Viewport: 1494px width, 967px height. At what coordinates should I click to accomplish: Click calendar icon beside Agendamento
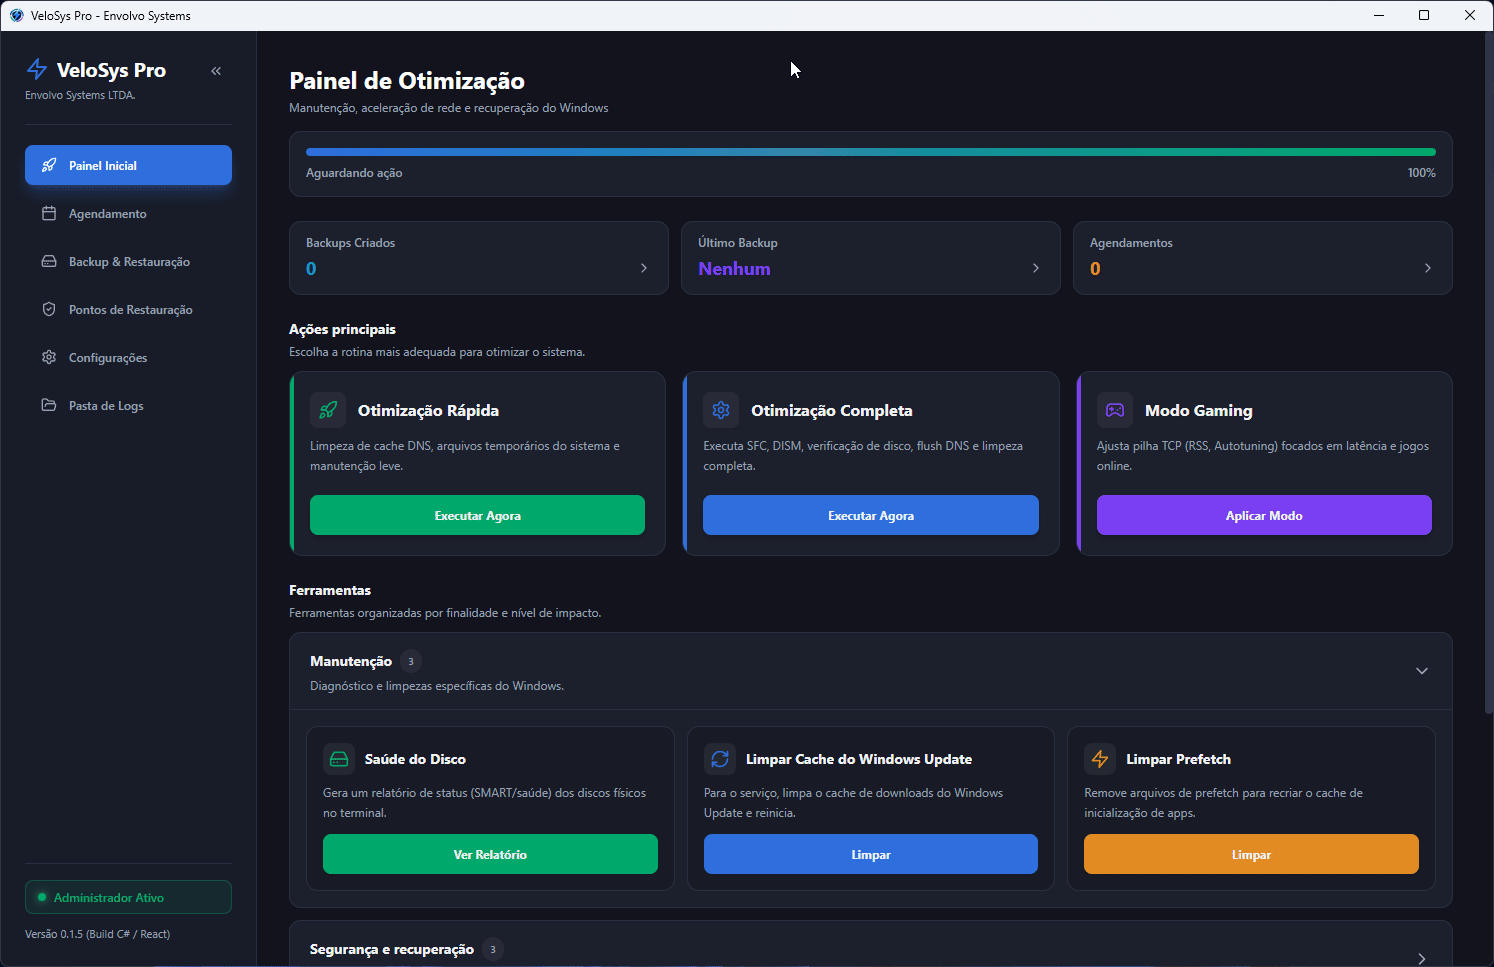pos(49,213)
